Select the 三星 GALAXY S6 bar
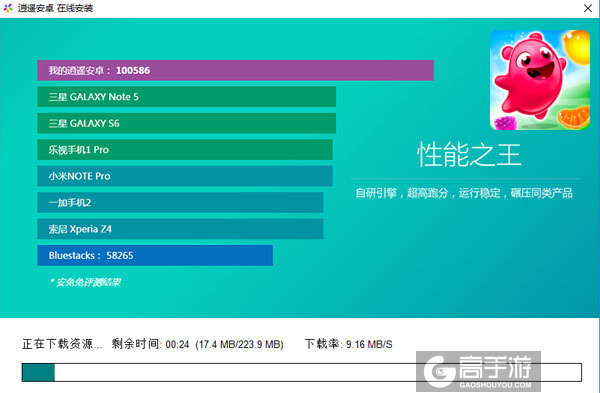The image size is (600, 393). 186,123
